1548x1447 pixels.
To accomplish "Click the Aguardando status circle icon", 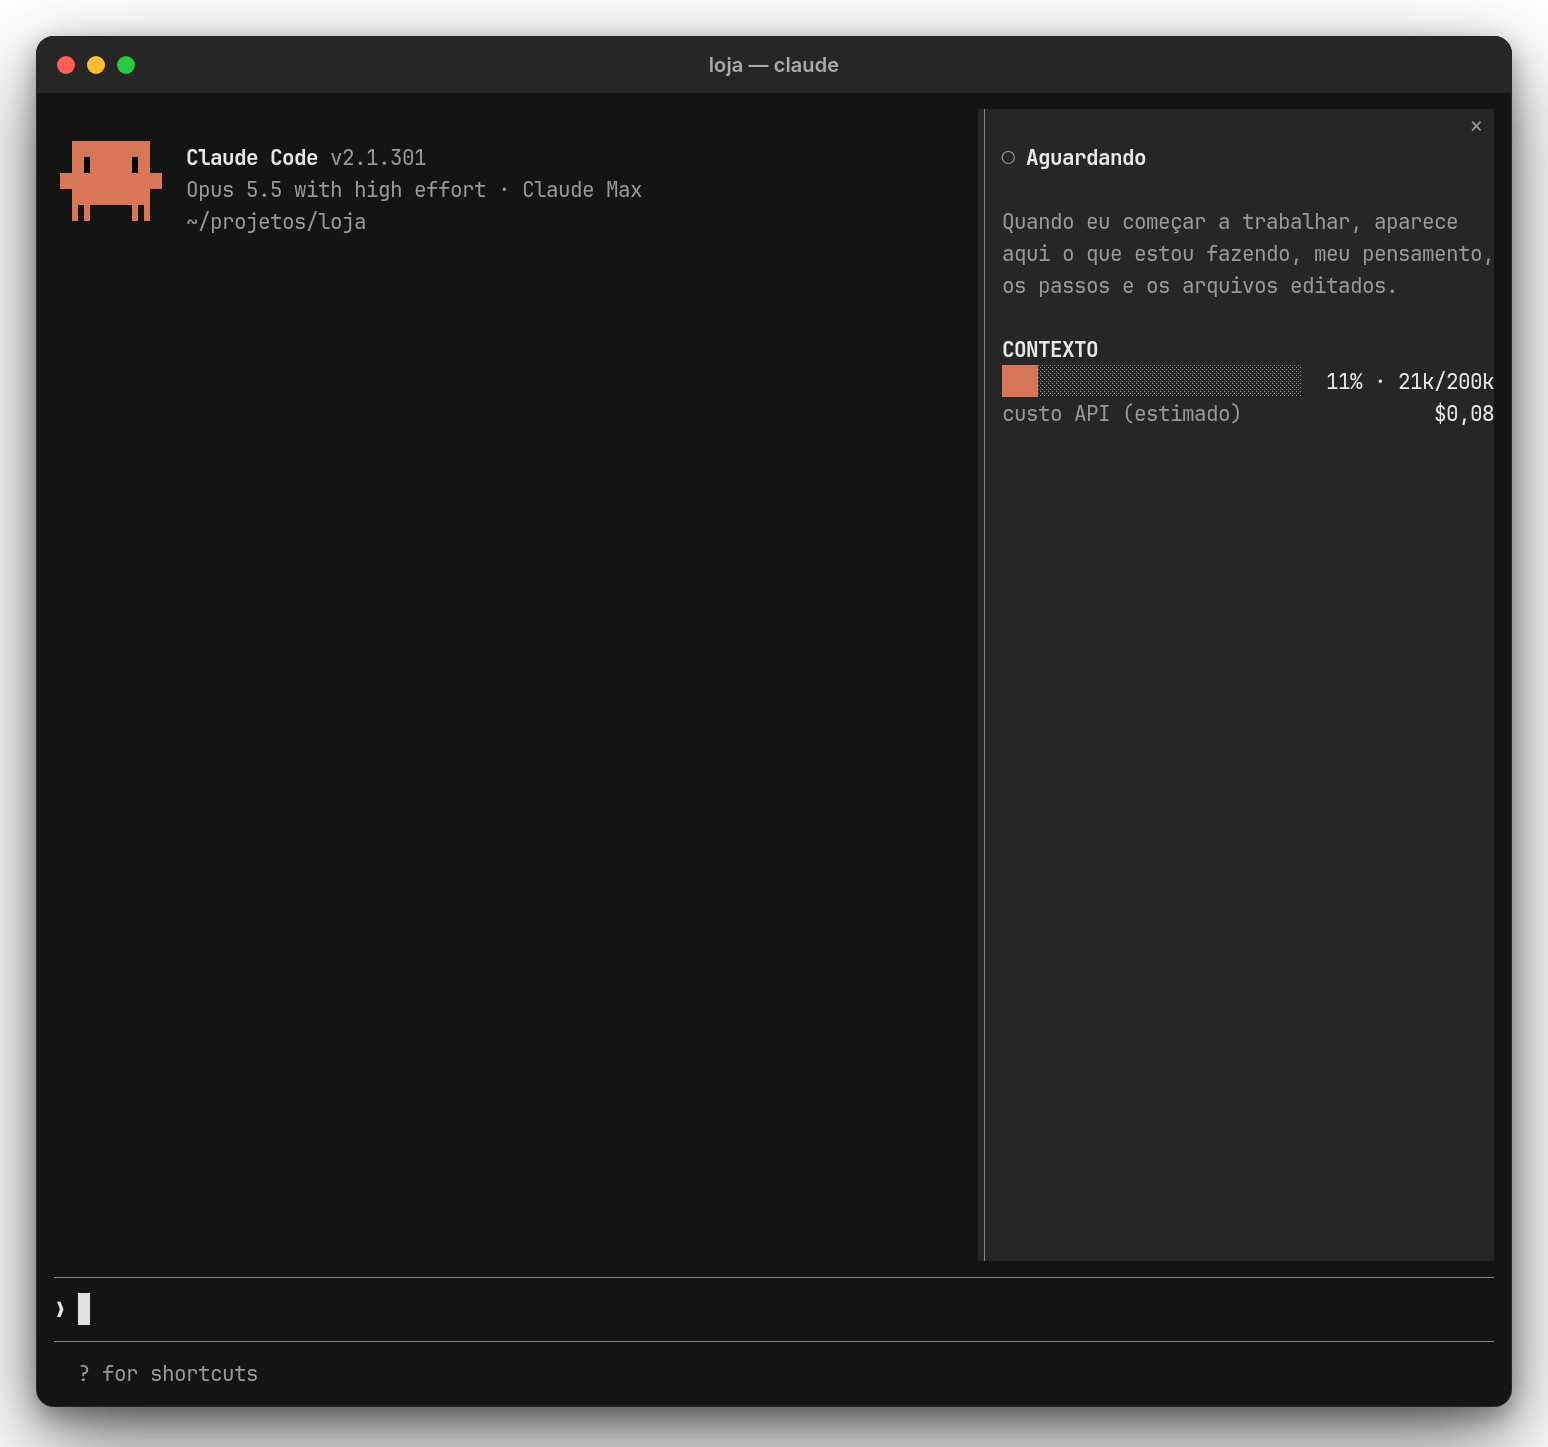I will (1008, 158).
